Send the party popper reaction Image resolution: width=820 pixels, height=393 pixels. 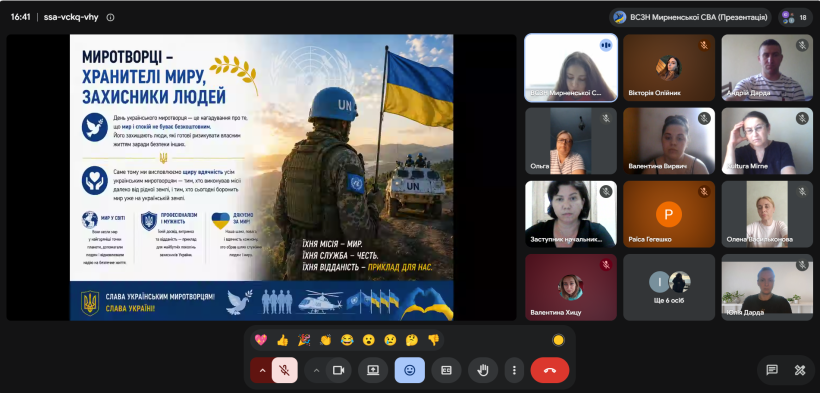304,340
